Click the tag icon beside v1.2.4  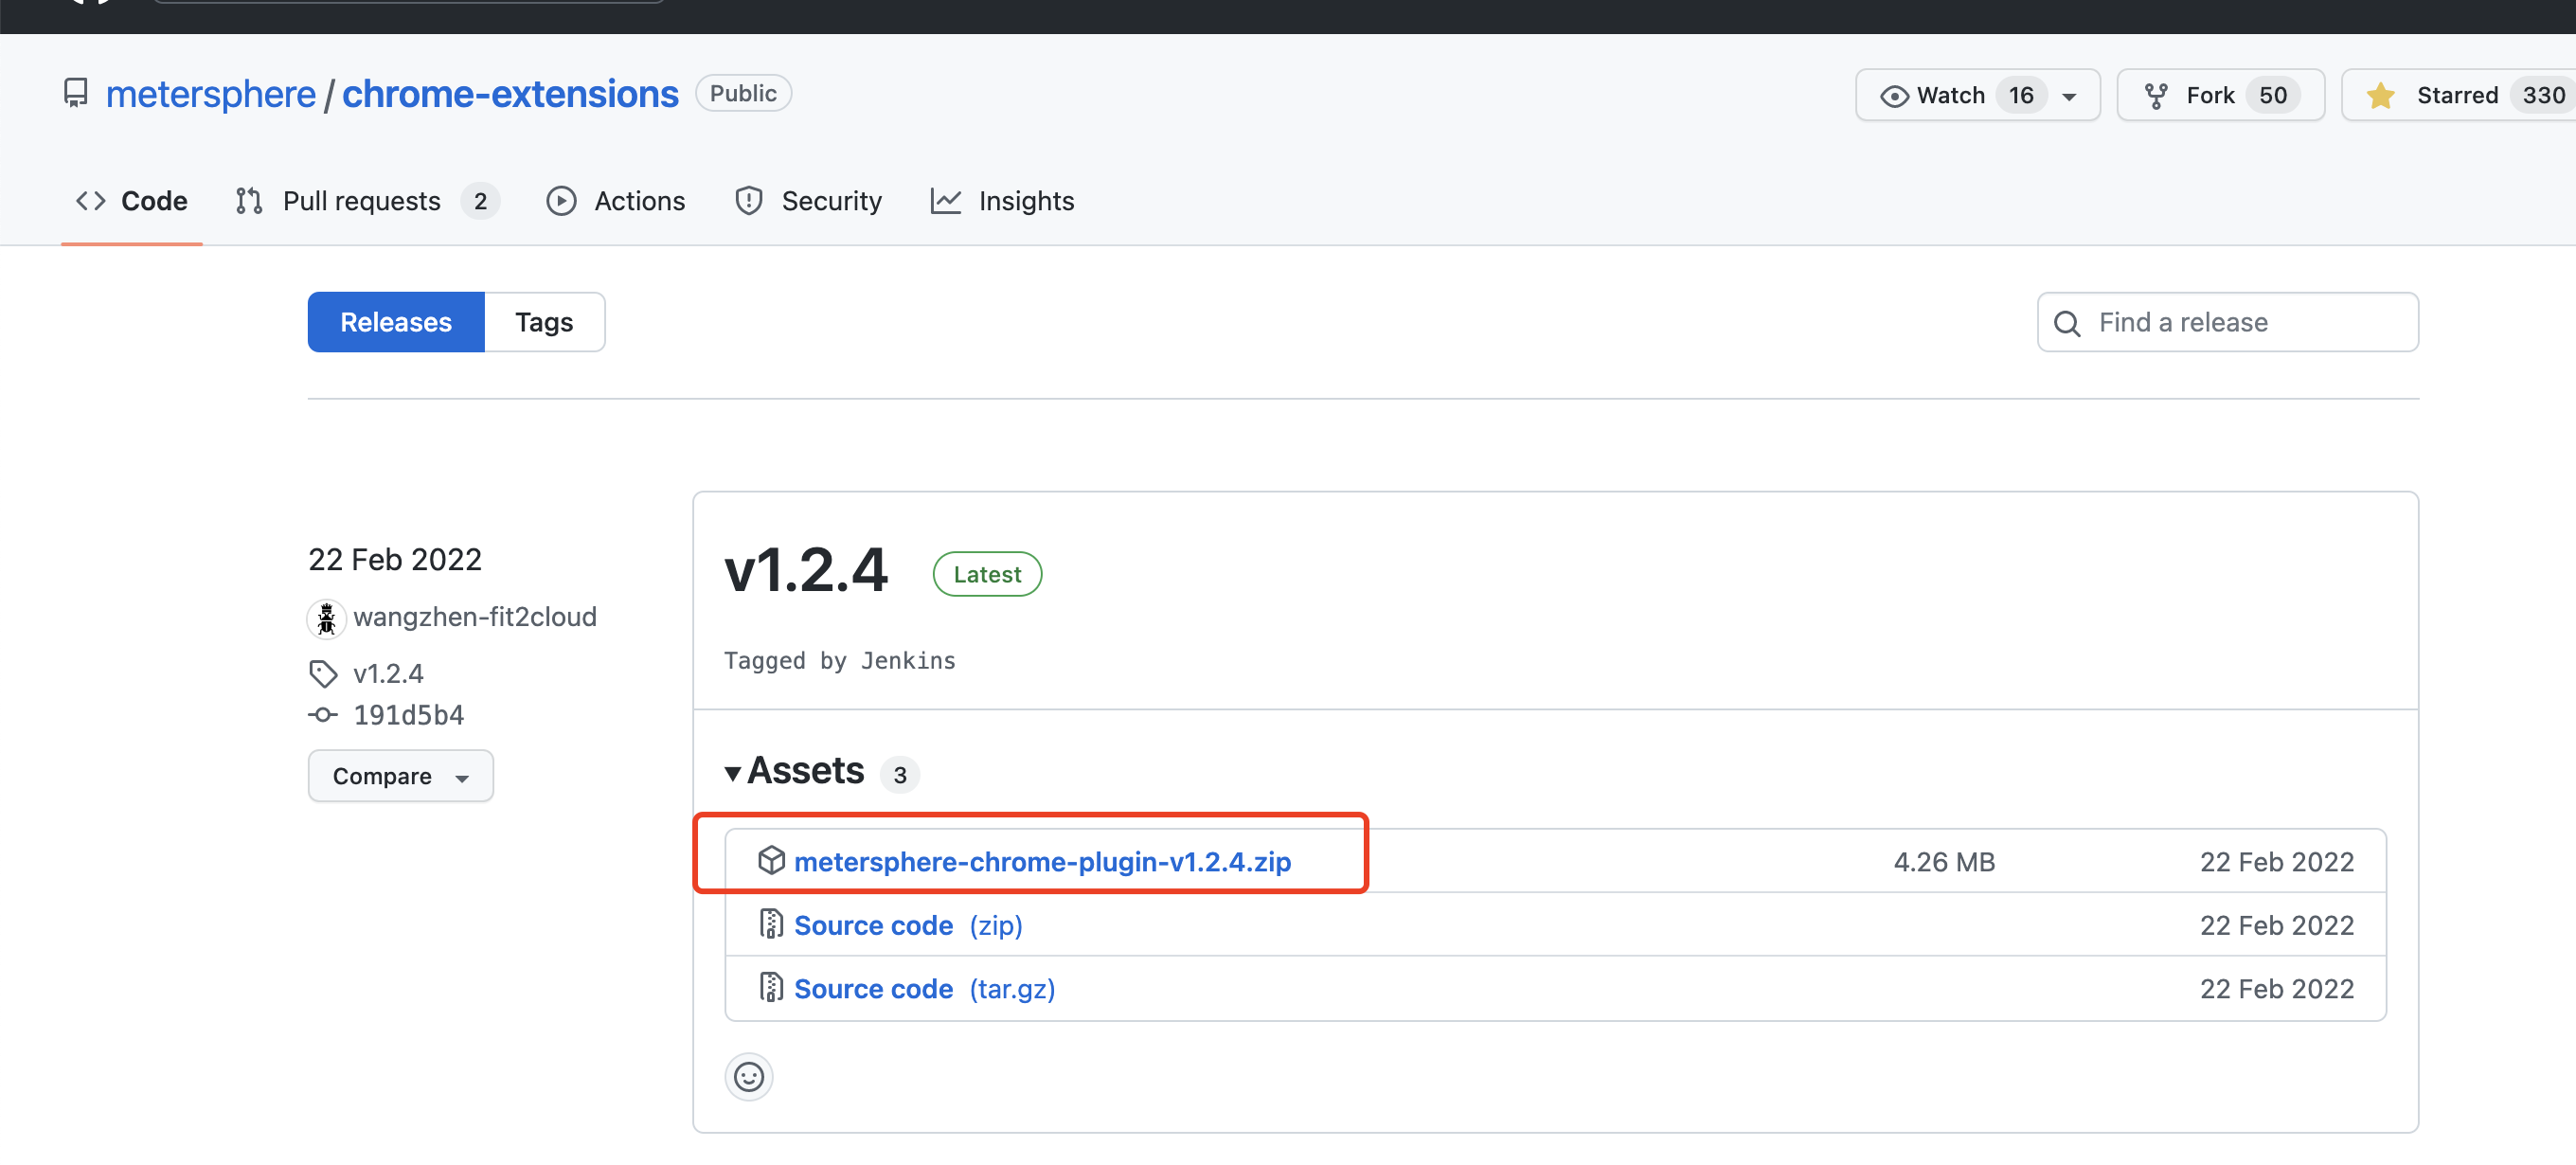click(323, 673)
